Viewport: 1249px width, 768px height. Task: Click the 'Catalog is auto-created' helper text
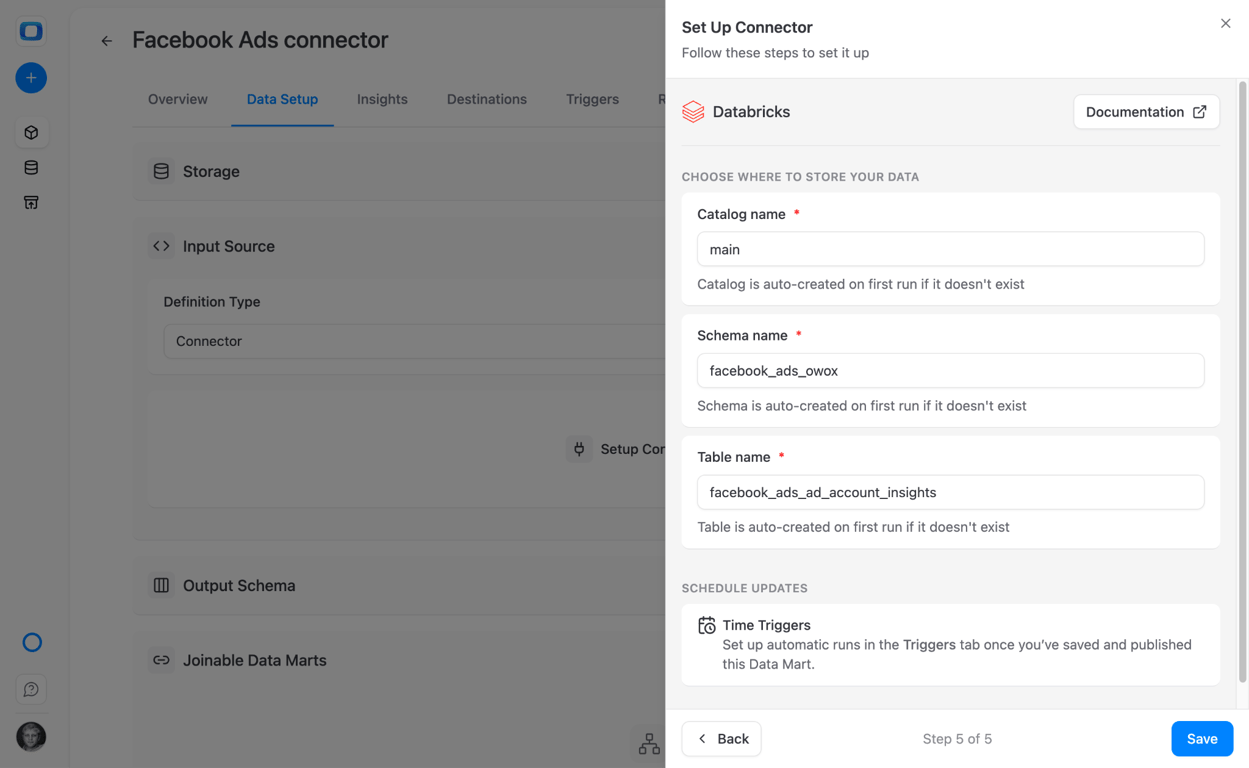[860, 284]
